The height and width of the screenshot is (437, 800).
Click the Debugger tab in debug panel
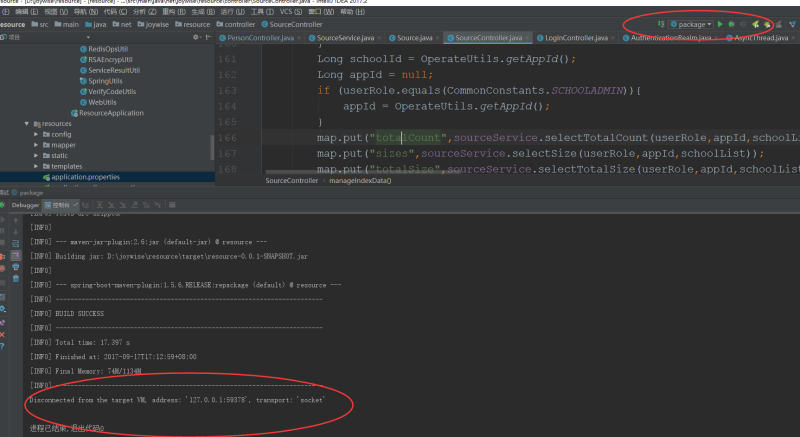point(25,204)
